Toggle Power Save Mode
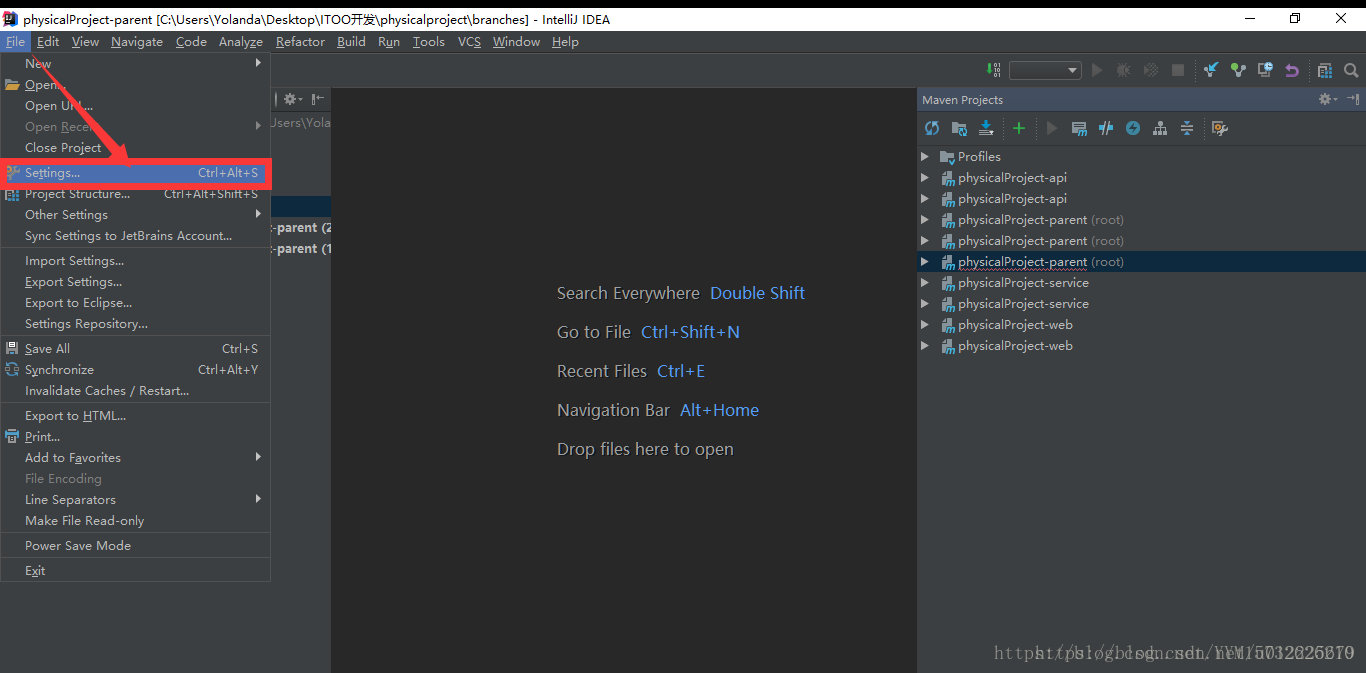1366x673 pixels. 136,546
